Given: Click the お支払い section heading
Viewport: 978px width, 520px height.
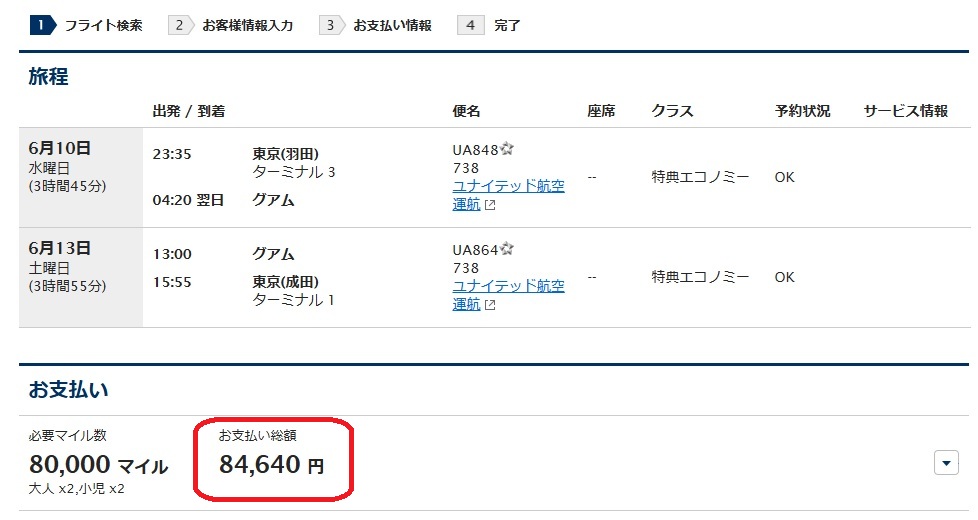Looking at the screenshot, I should [68, 387].
